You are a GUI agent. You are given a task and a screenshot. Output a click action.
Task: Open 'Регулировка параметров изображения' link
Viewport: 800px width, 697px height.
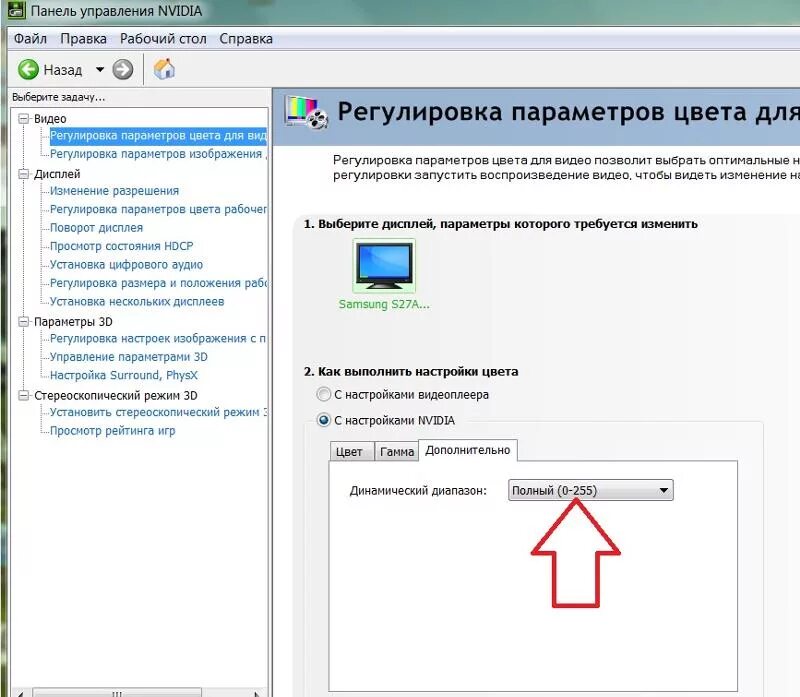point(156,154)
